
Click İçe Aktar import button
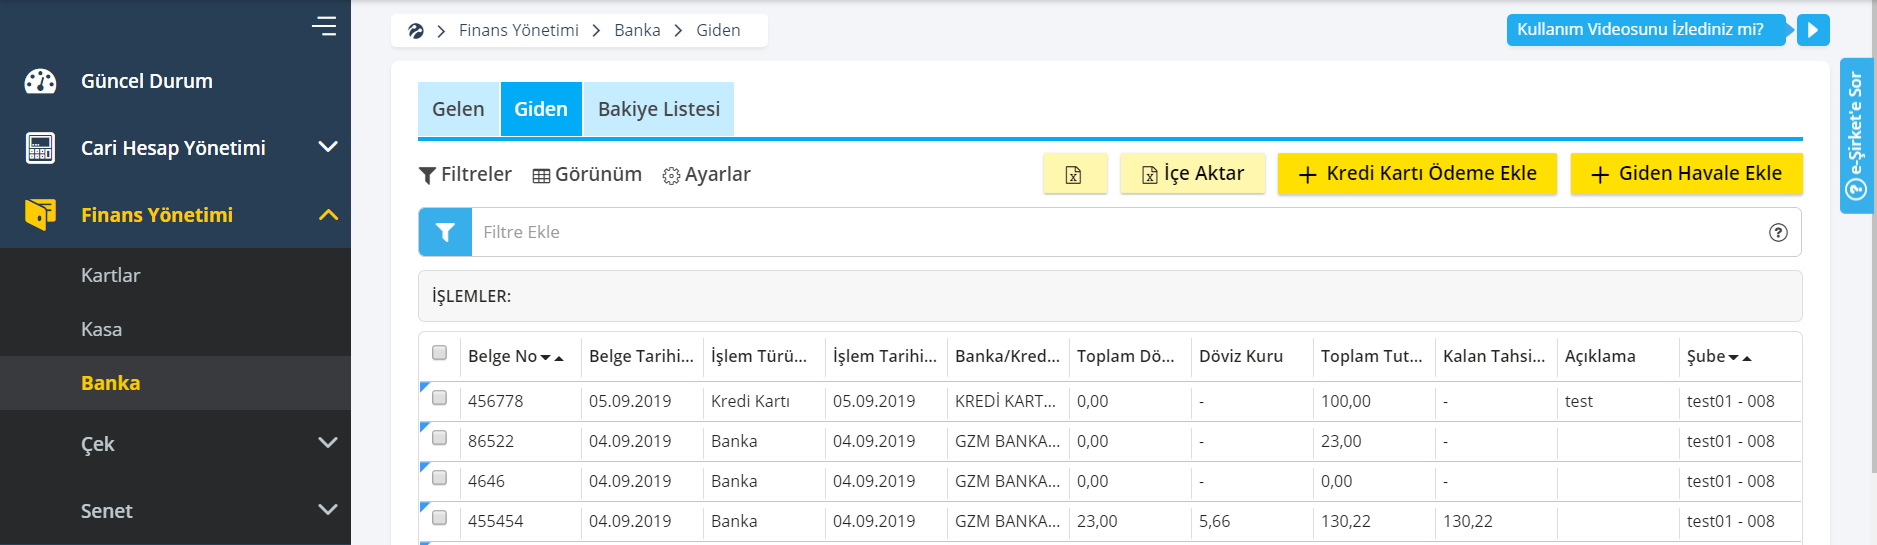pyautogui.click(x=1193, y=174)
